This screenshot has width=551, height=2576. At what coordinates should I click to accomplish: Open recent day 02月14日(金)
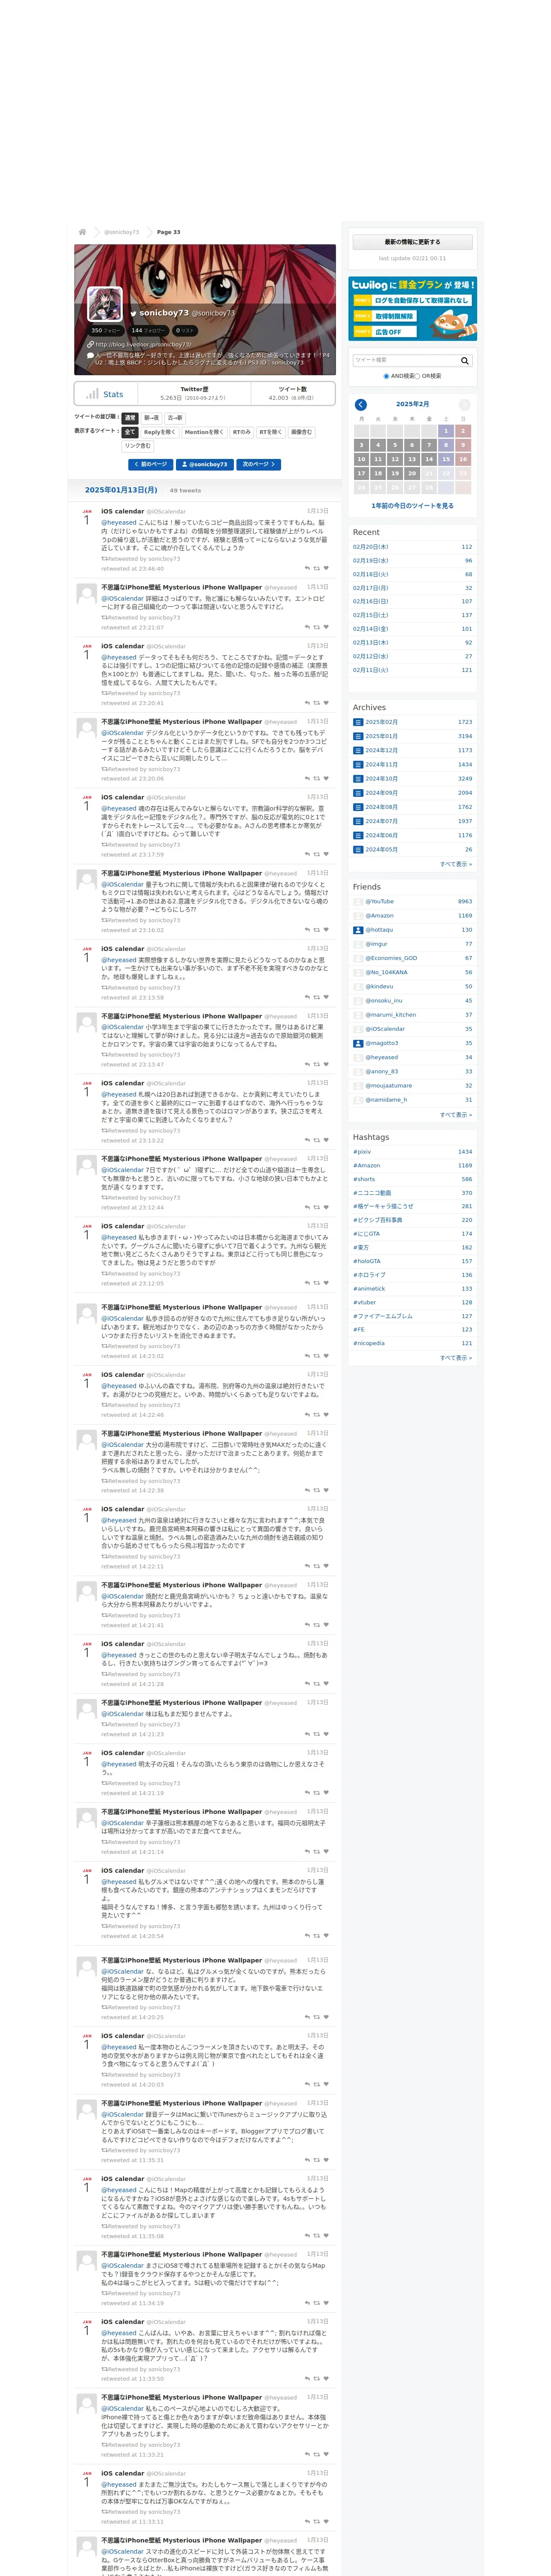(x=371, y=629)
